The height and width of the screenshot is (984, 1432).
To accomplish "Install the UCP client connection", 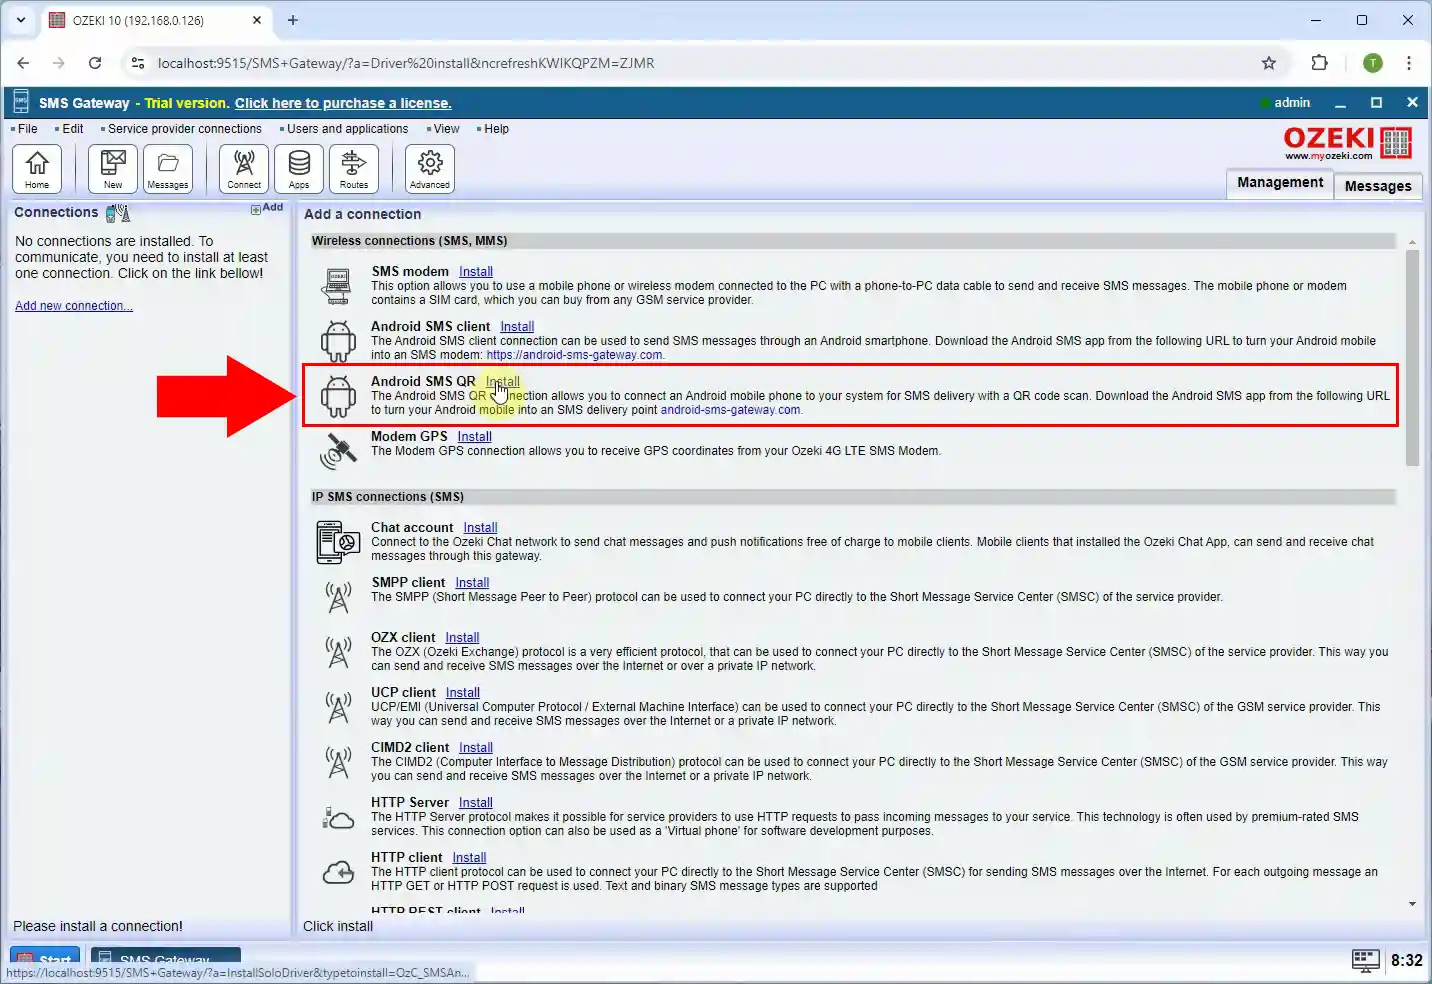I will click(463, 693).
